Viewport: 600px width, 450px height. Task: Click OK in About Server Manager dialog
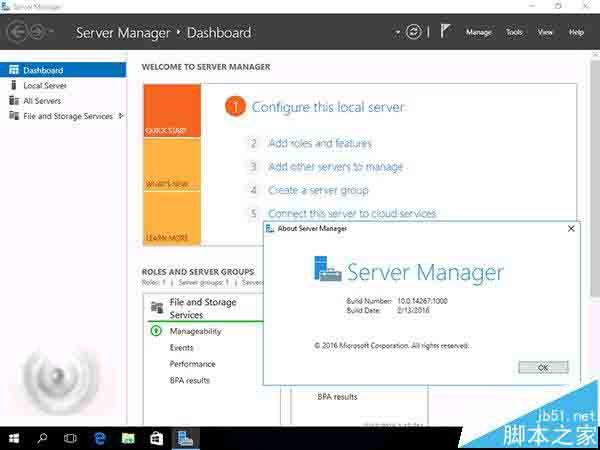click(543, 368)
